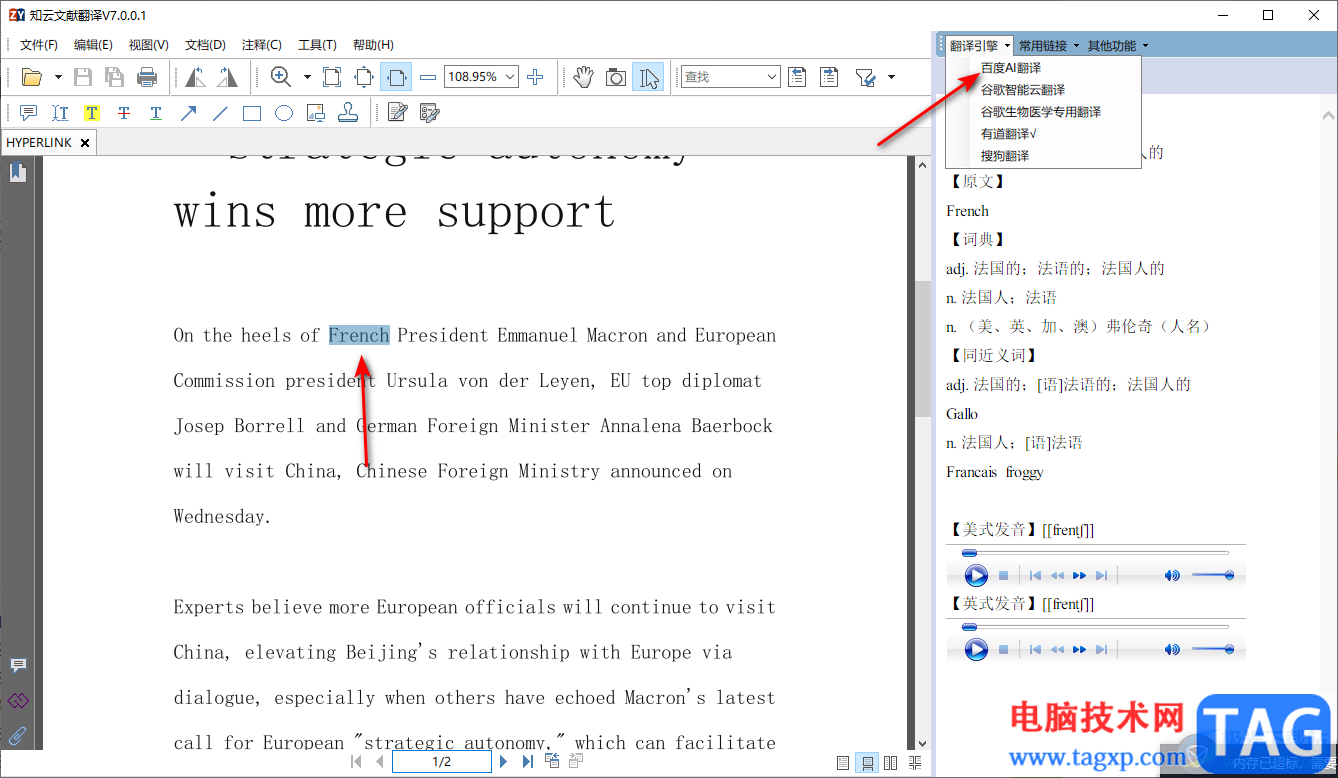Play the British pronunciation audio
The image size is (1338, 778).
(976, 650)
